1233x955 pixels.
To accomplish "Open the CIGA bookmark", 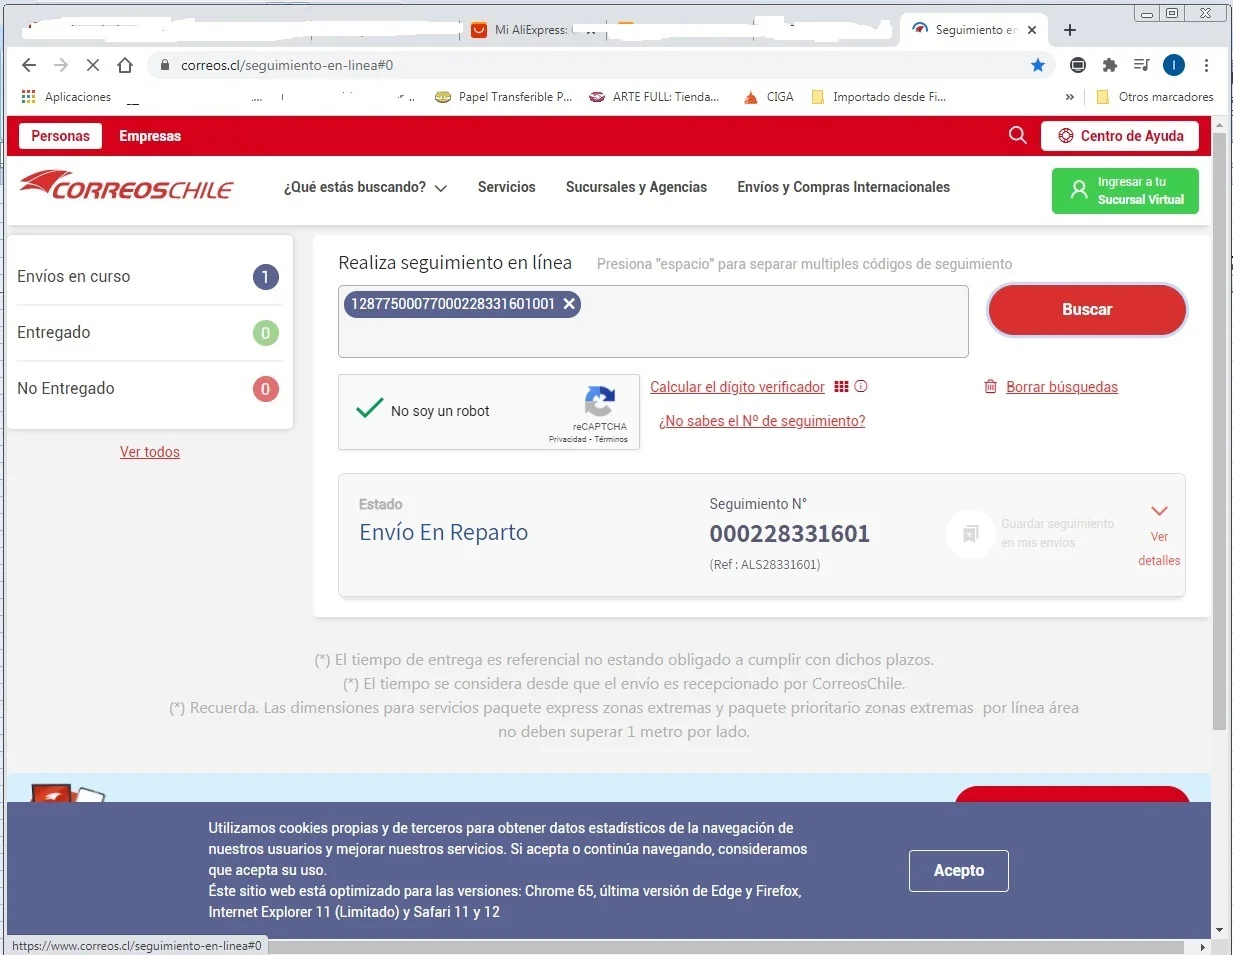I will point(768,97).
